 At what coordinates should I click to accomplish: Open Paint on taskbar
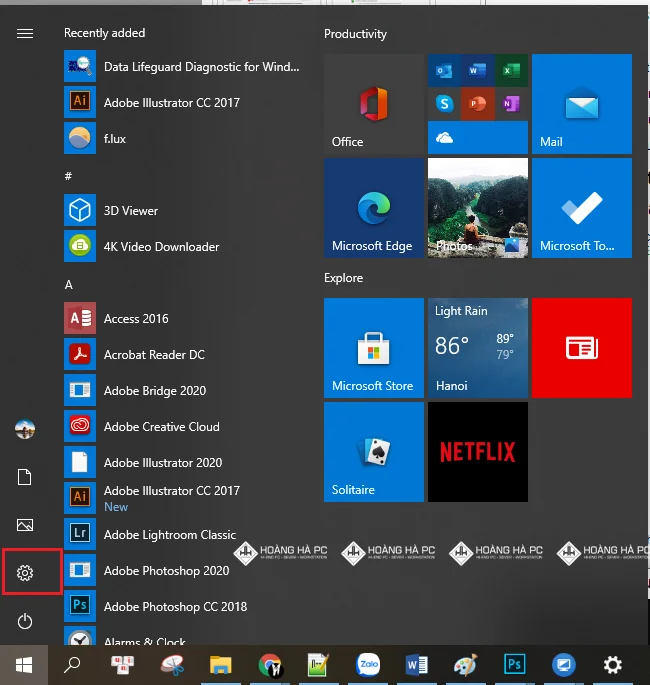point(466,665)
